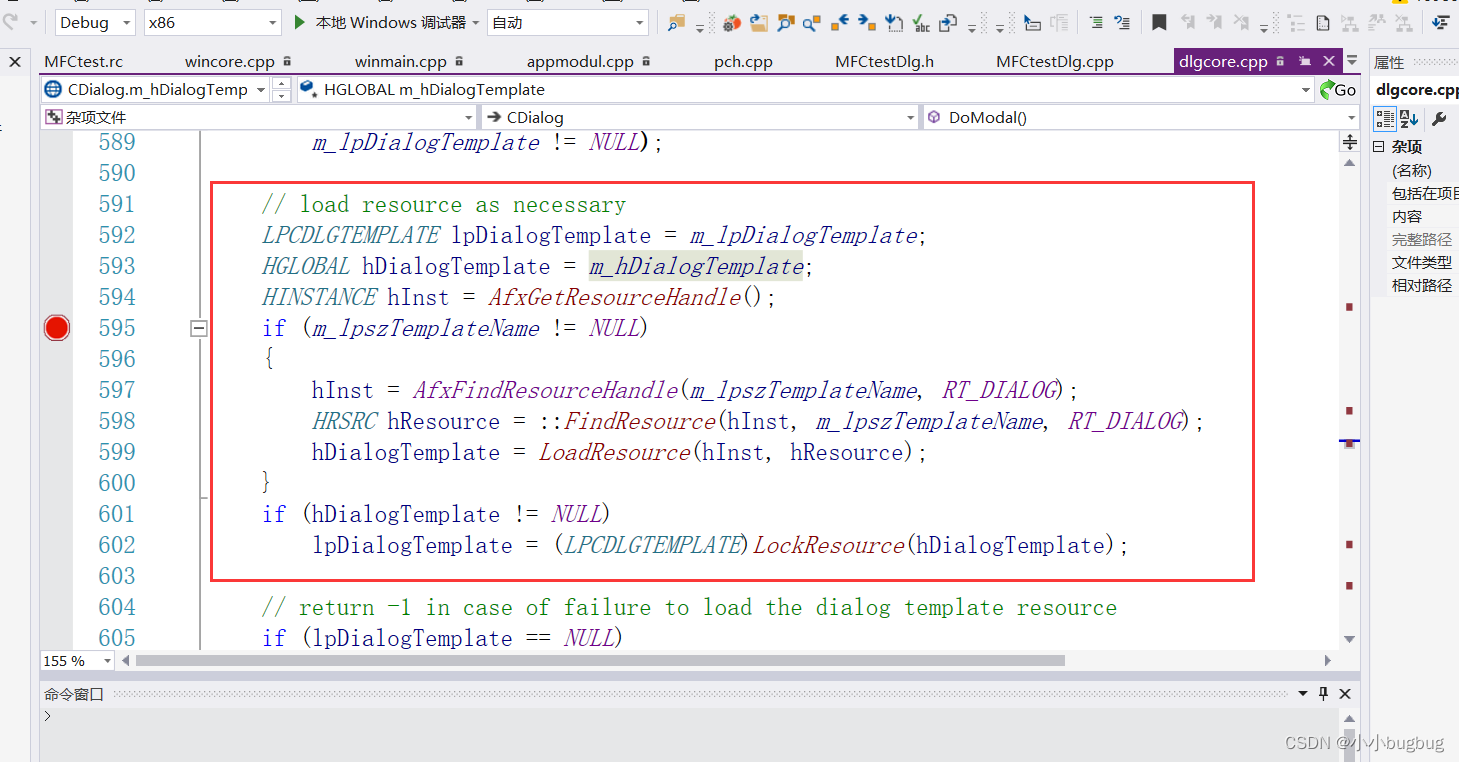Switch to the MFCtestDlg.h tab
Image resolution: width=1459 pixels, height=762 pixels.
tap(884, 61)
